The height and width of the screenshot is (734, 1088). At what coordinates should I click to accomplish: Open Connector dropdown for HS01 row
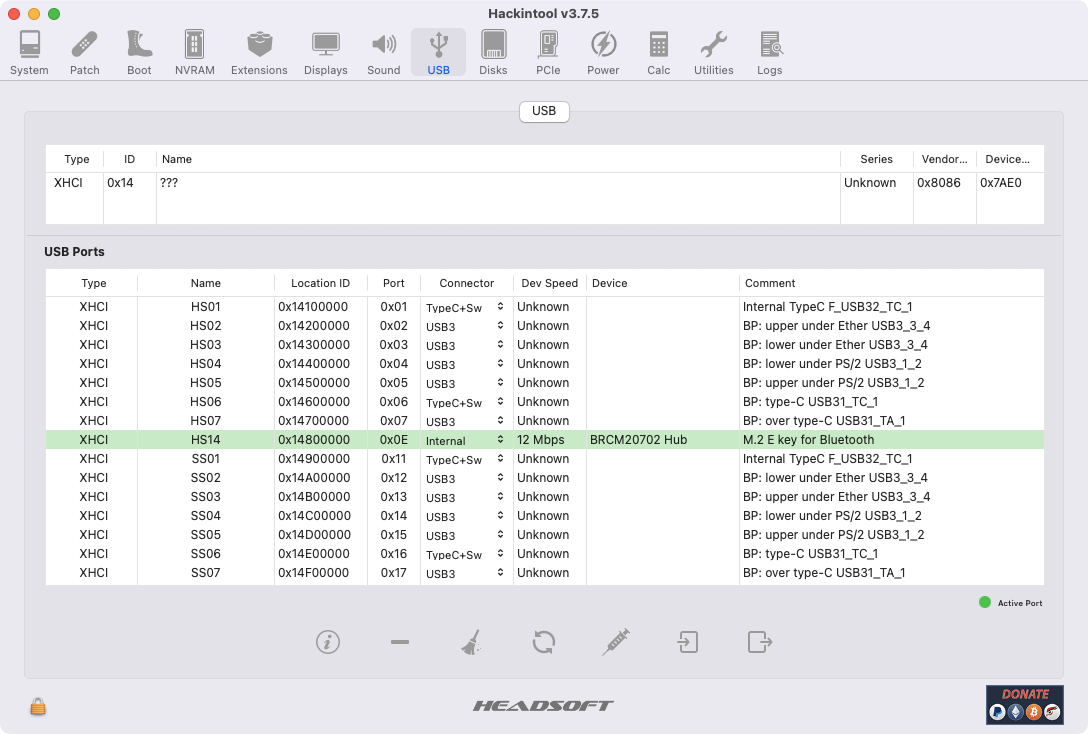(x=465, y=307)
